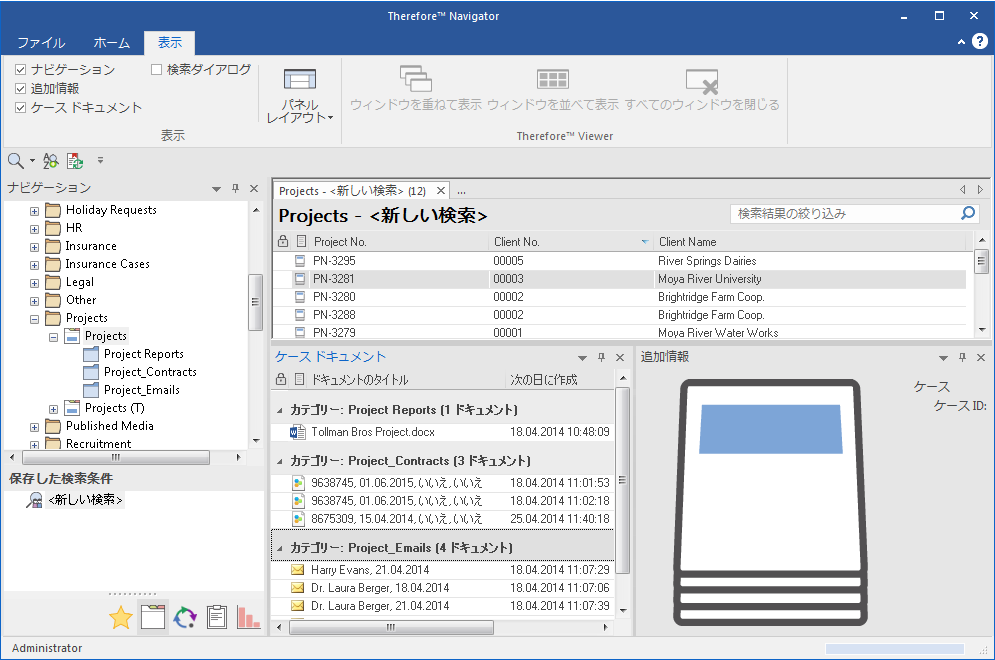Toggle the ケース ドキュメント checkbox

pyautogui.click(x=20, y=107)
